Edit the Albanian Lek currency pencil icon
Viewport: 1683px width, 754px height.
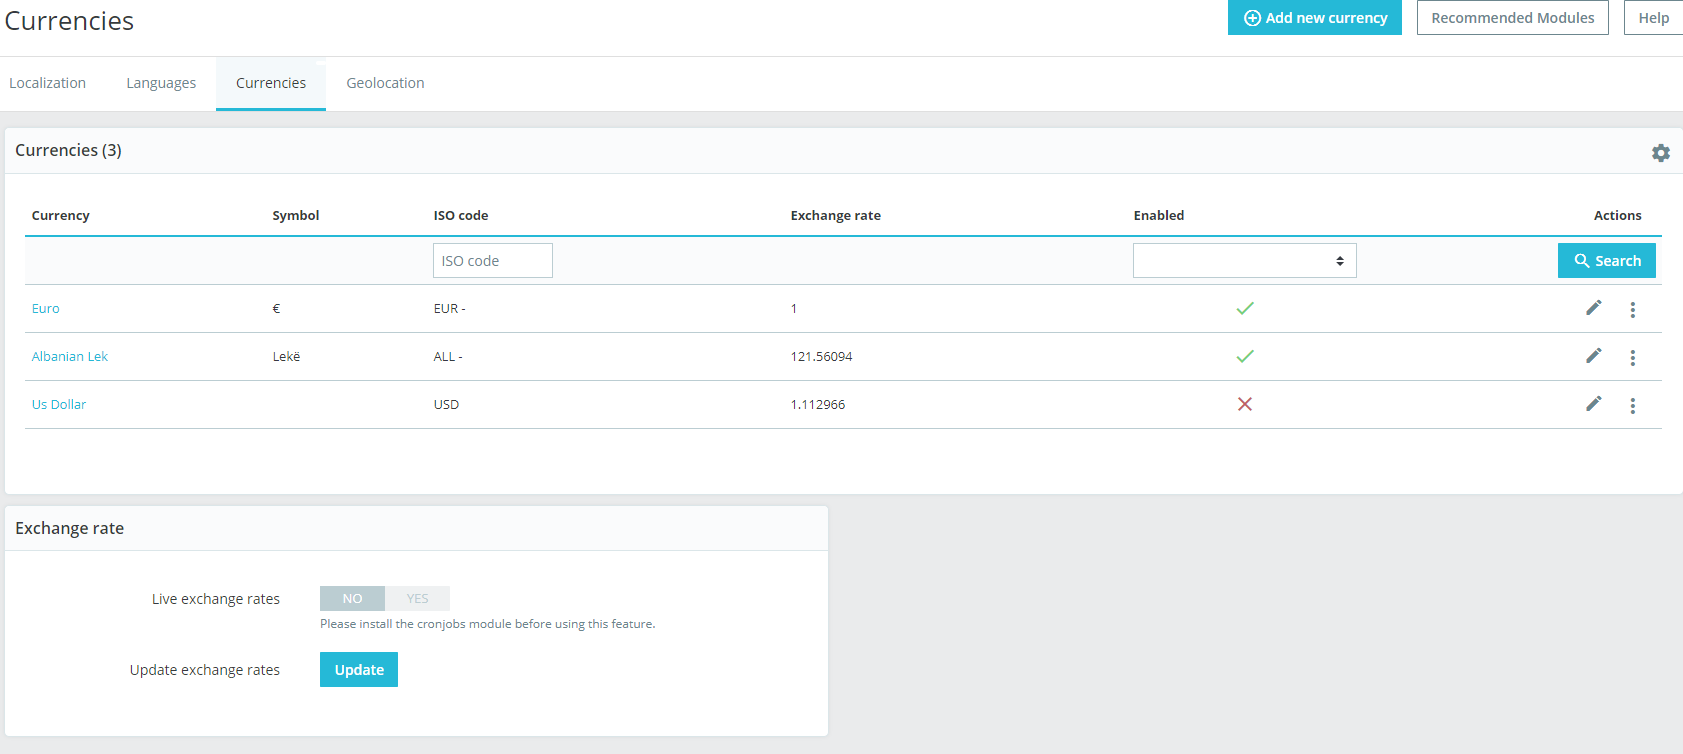point(1594,356)
